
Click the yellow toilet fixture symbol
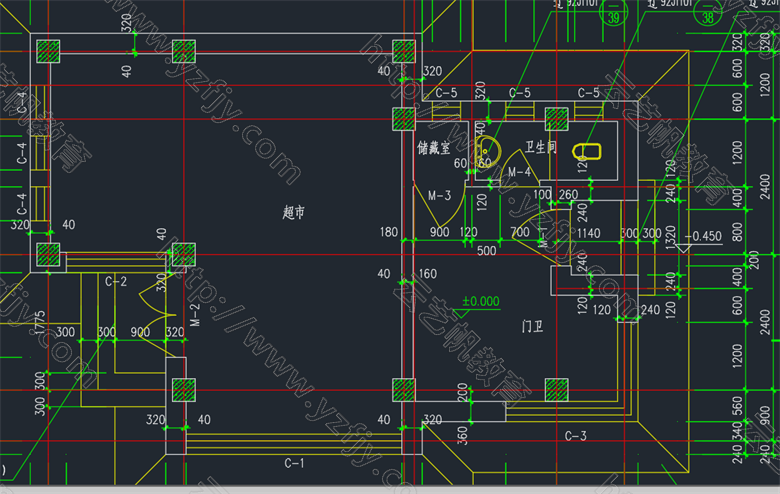point(587,152)
